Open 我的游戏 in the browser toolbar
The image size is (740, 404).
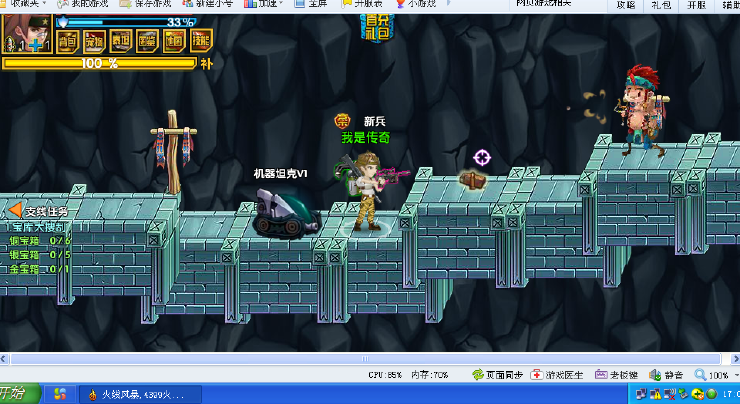[x=83, y=4]
